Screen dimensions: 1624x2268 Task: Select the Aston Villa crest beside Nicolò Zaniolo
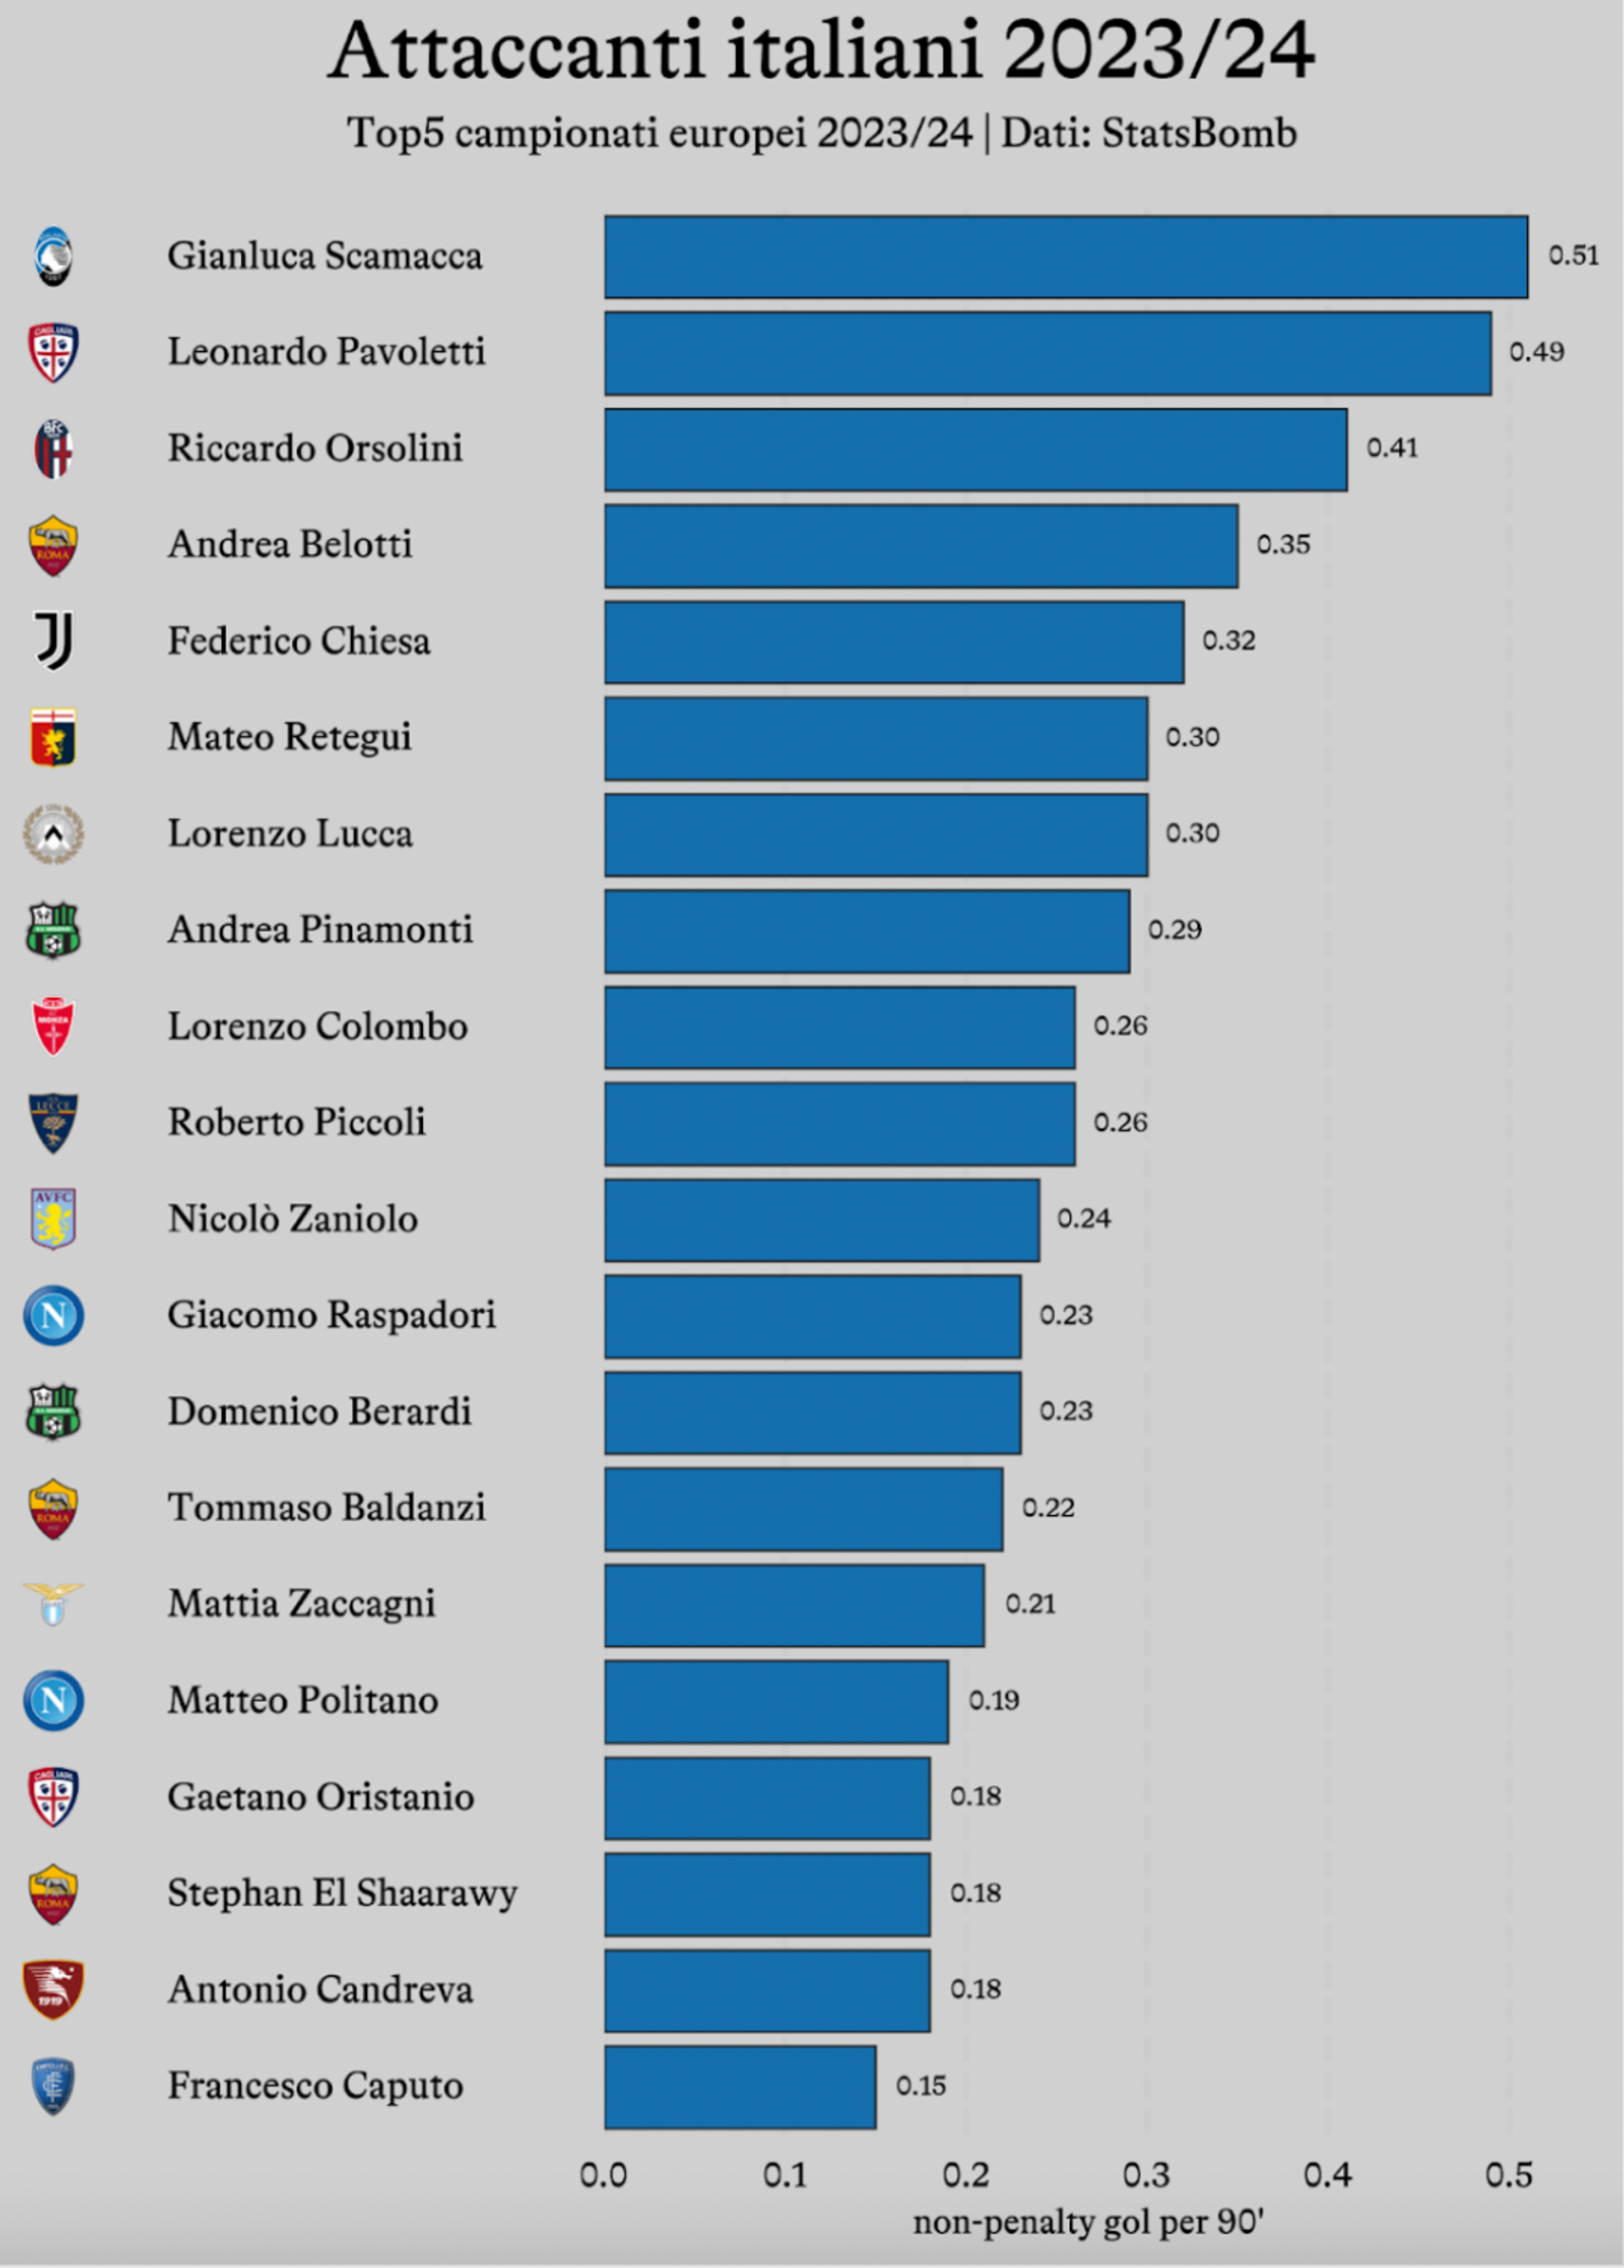click(x=53, y=1219)
